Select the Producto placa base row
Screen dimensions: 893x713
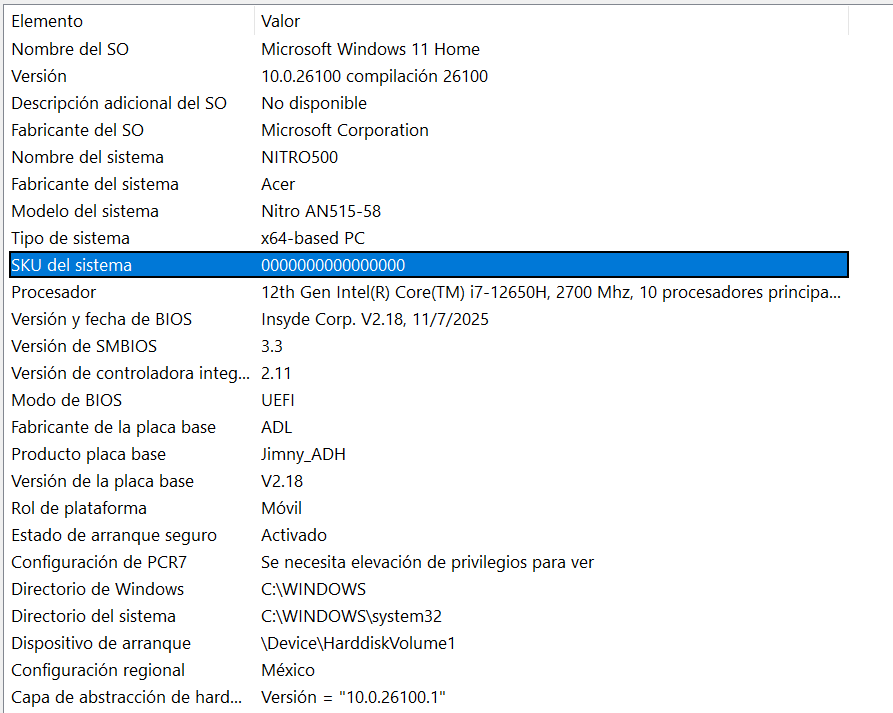point(429,454)
